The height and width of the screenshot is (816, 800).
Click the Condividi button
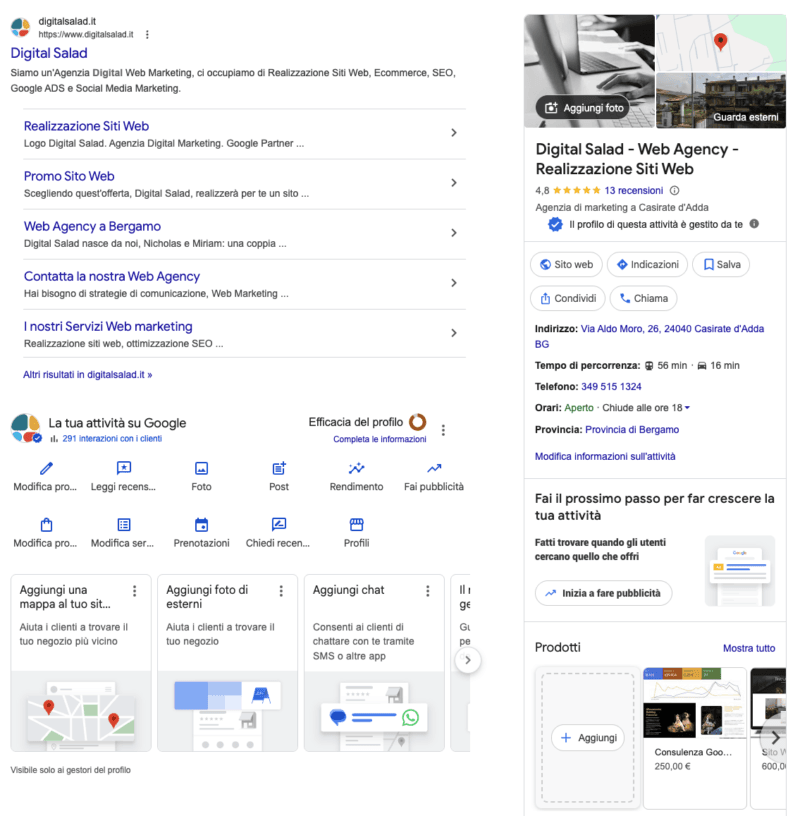(x=567, y=298)
